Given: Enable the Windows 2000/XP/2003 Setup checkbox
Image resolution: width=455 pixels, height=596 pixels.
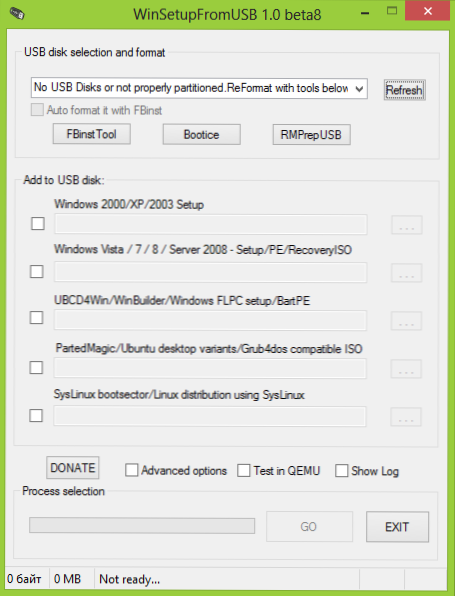Looking at the screenshot, I should [38, 224].
